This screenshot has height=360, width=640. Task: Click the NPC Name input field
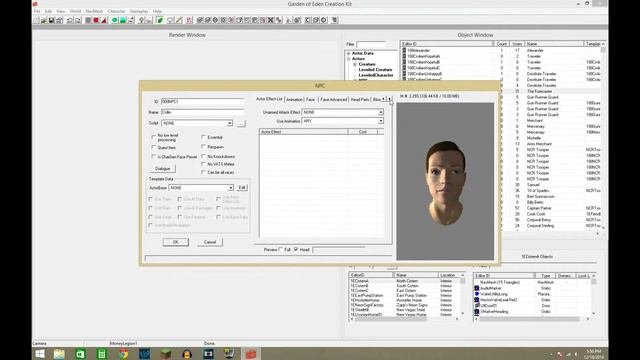(202, 112)
